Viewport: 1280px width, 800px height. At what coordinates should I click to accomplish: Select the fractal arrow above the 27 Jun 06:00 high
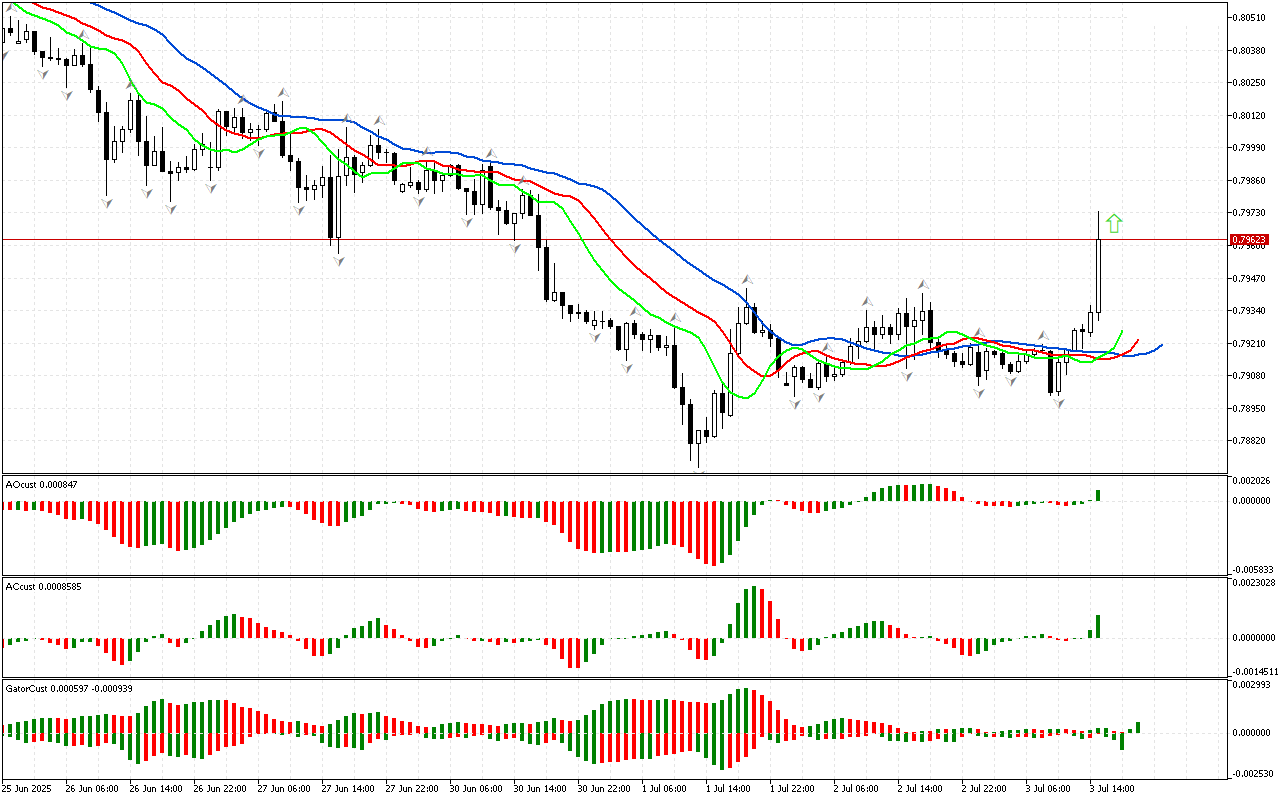[x=284, y=92]
